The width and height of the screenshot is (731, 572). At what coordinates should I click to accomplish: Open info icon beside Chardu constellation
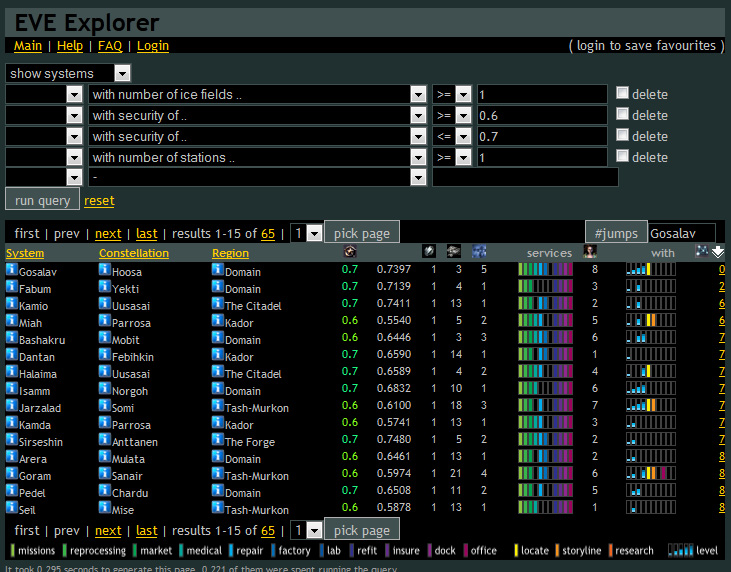pyautogui.click(x=105, y=490)
